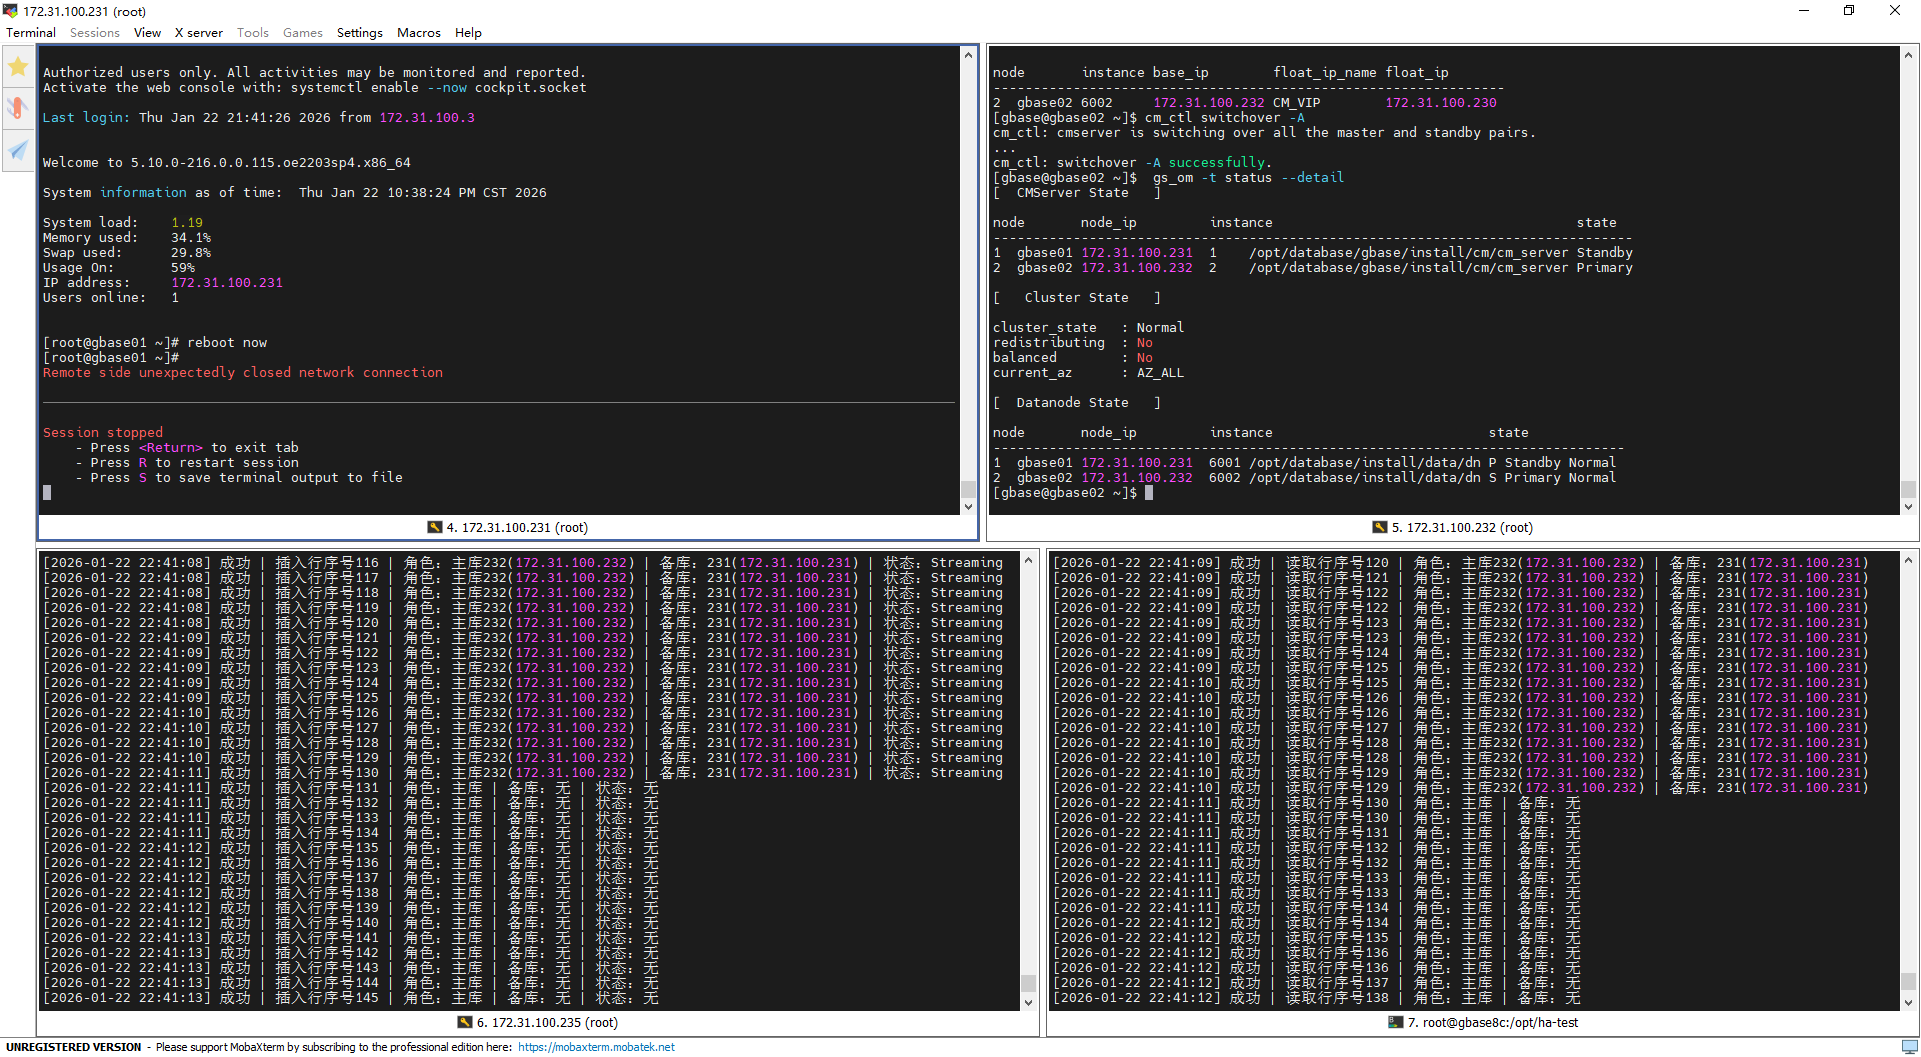The image size is (1921, 1057).
Task: Select the 6. 172.31.100.235 (root) pane label
Action: [547, 1022]
